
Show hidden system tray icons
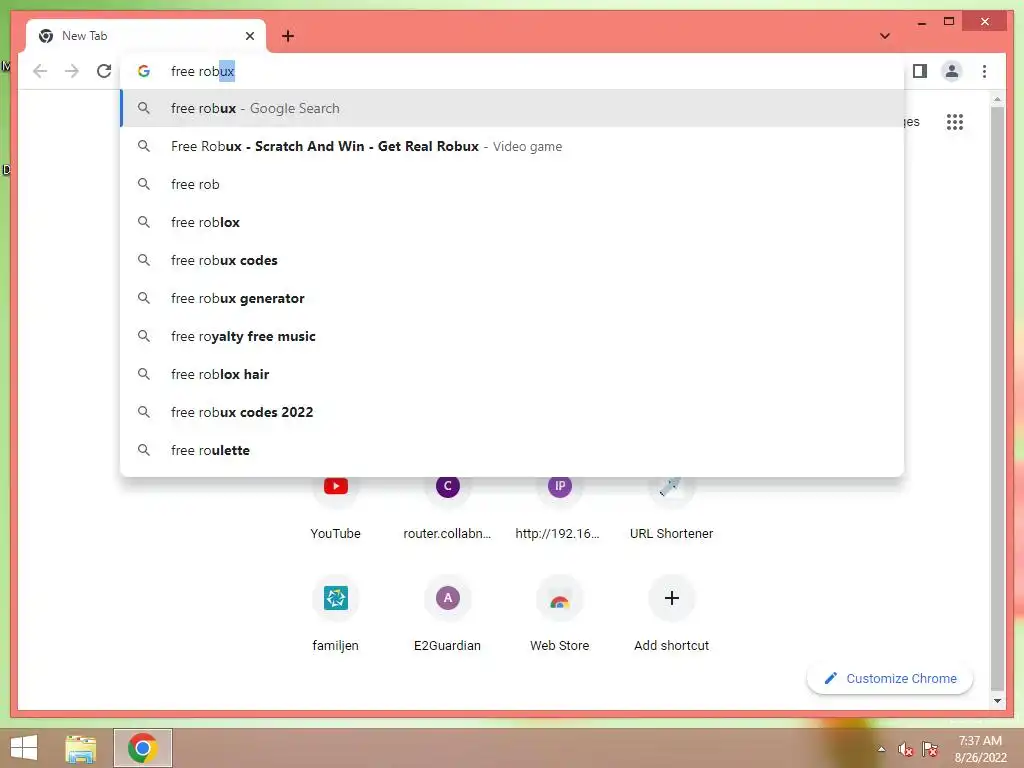point(881,749)
